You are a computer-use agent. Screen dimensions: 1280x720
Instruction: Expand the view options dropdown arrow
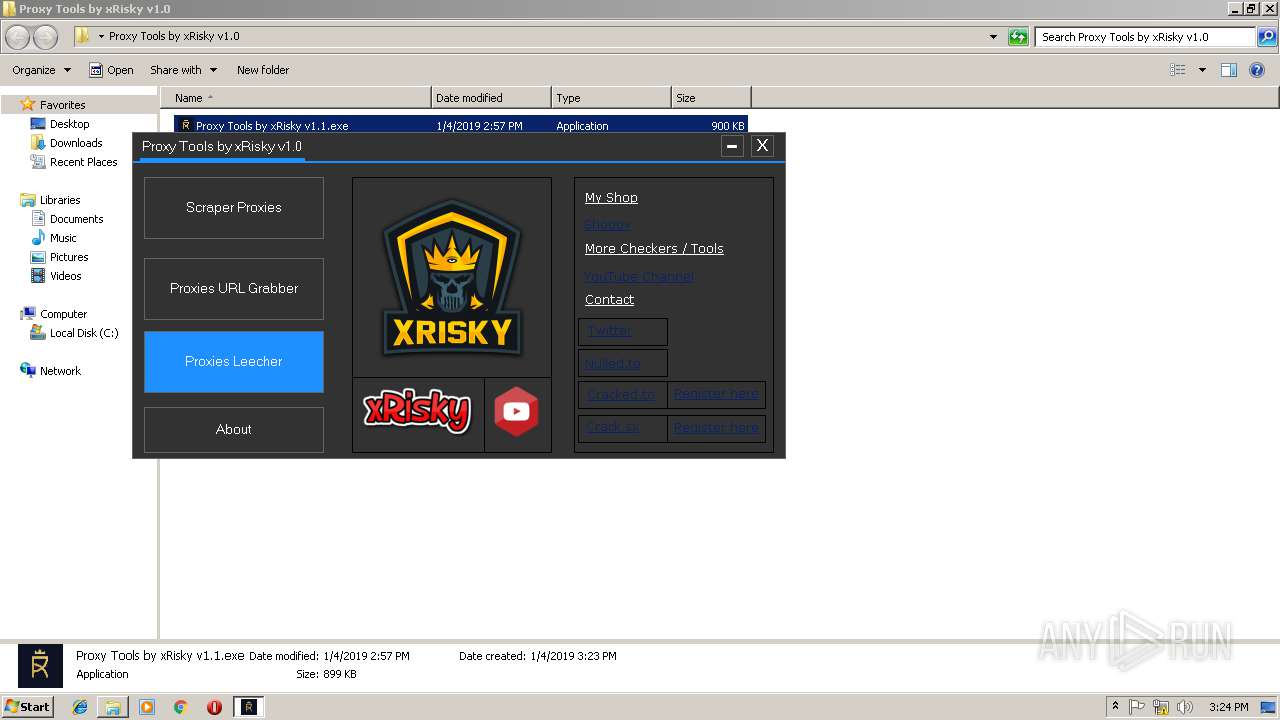coord(1202,70)
